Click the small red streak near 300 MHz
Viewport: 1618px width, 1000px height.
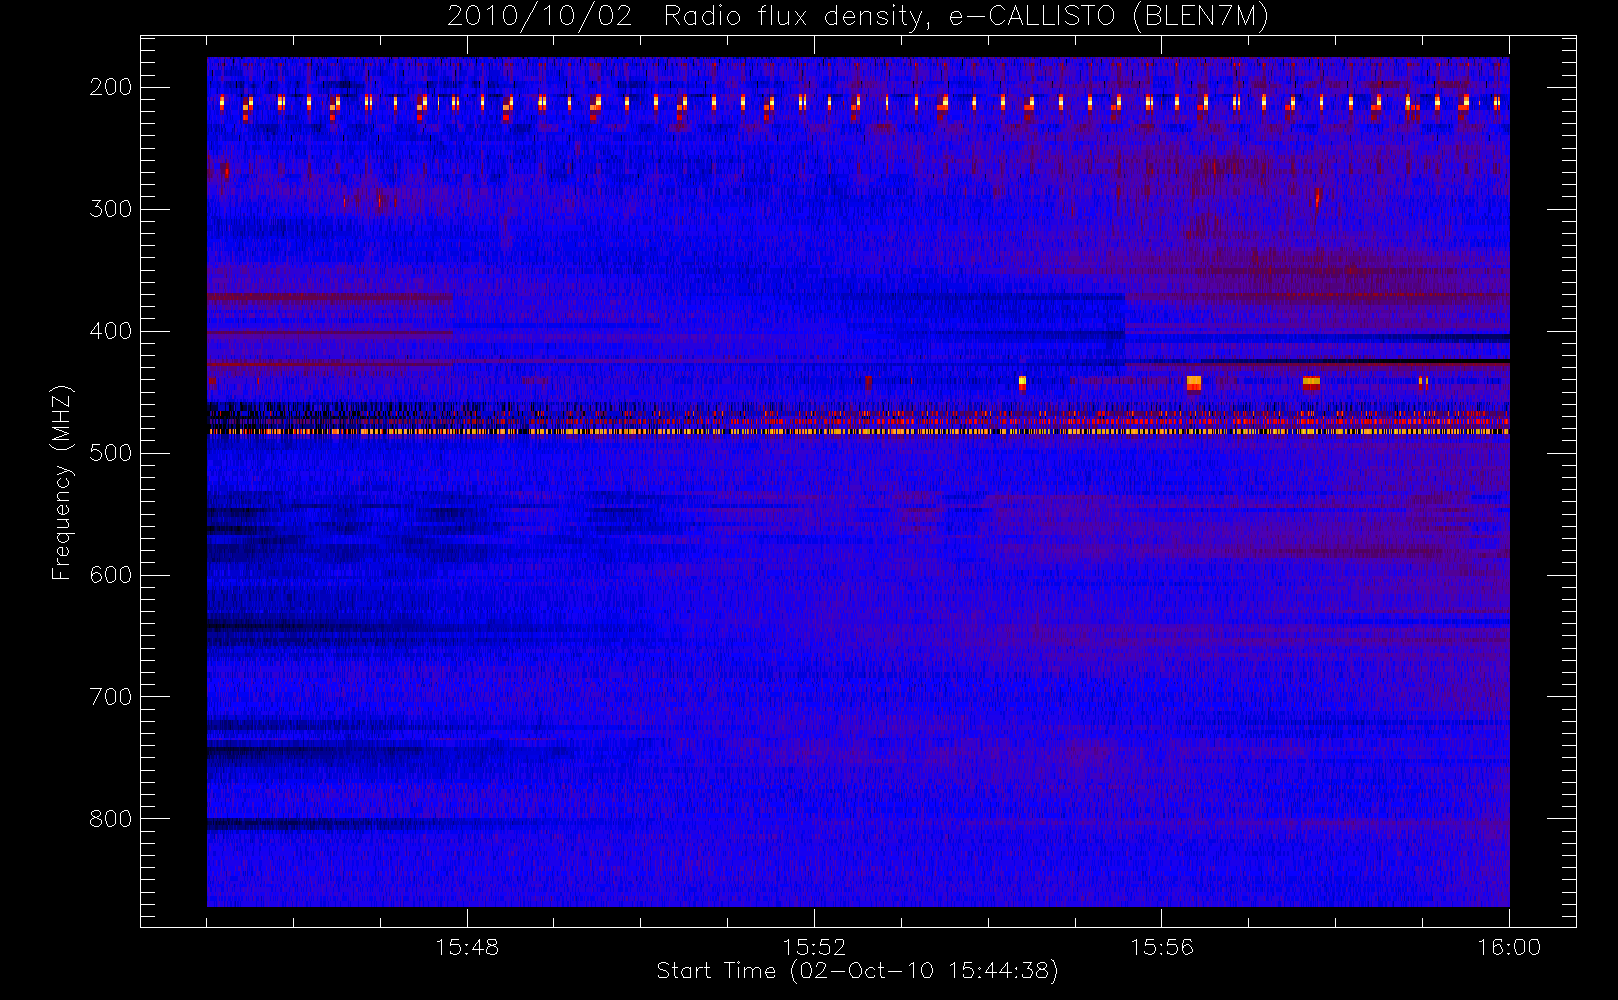tap(1317, 198)
